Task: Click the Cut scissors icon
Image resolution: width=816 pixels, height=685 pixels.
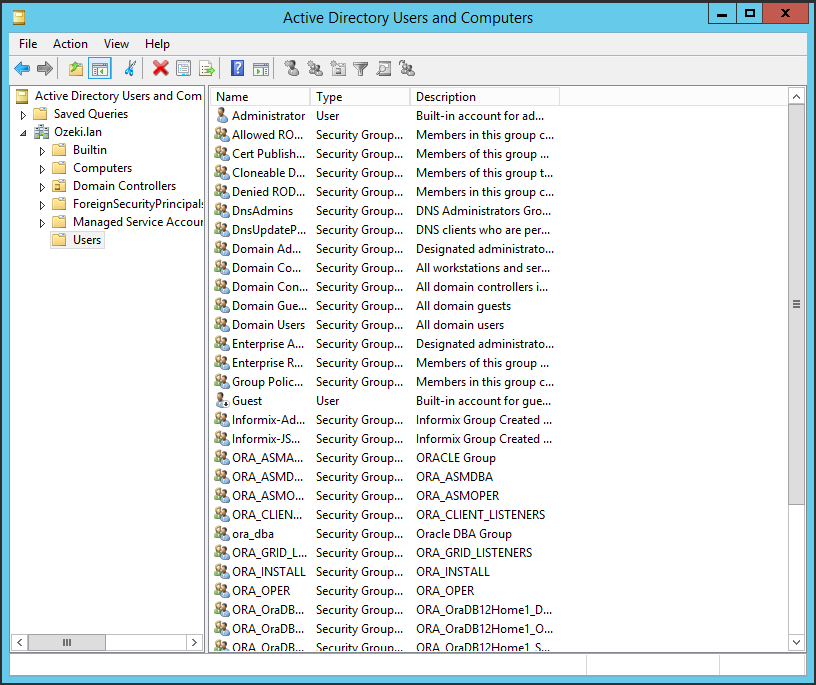Action: point(130,69)
